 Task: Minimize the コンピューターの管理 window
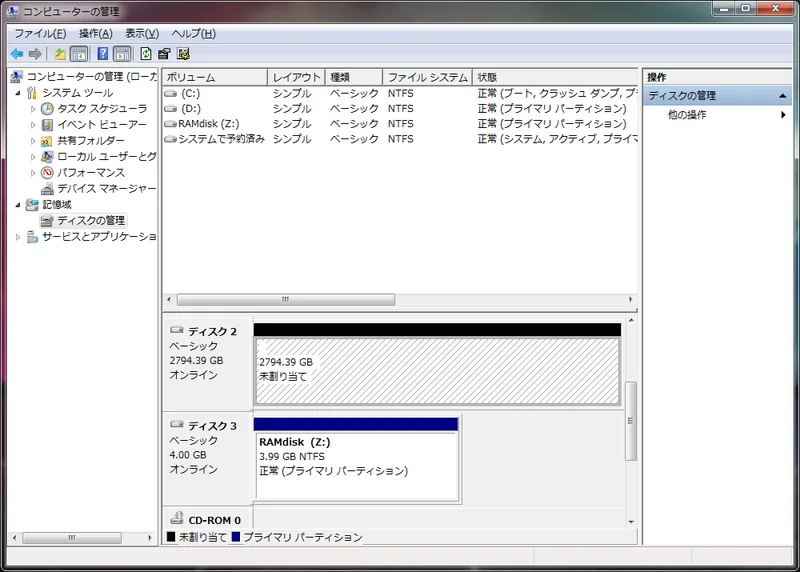(x=723, y=9)
